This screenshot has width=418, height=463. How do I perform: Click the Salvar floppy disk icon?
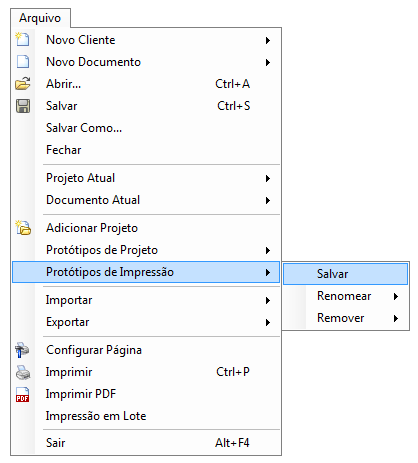[x=23, y=106]
